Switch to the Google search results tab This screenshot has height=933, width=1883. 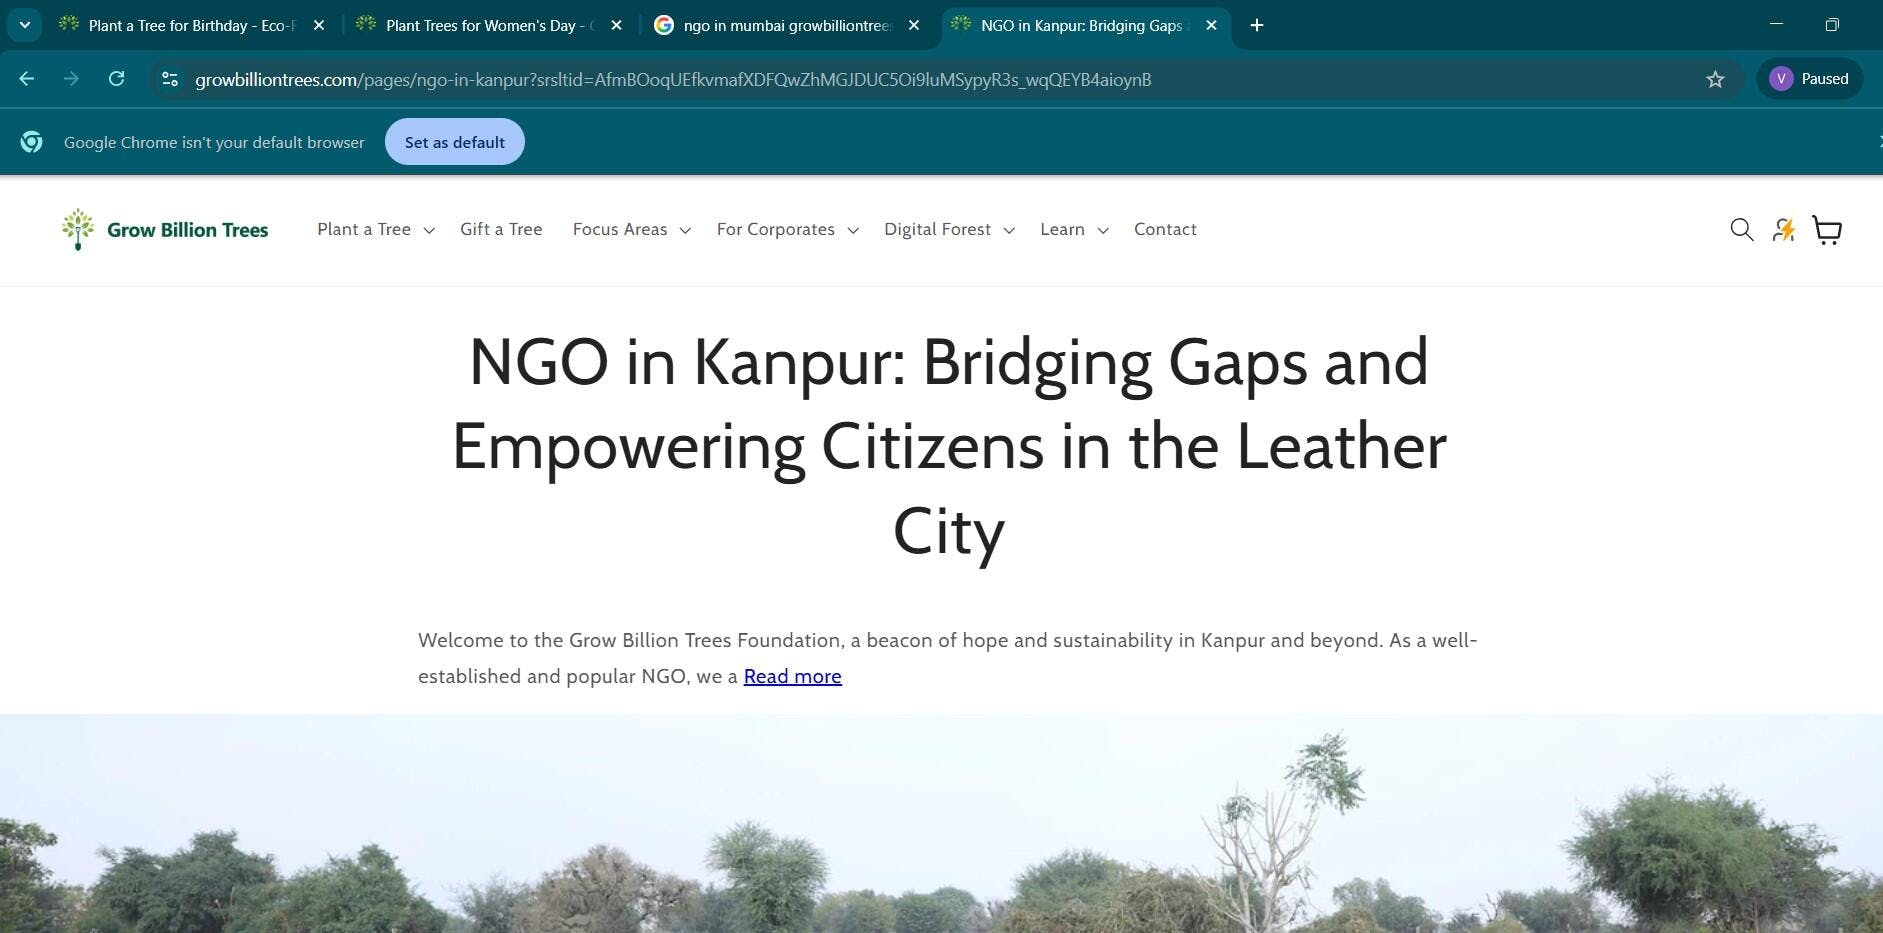coord(785,25)
